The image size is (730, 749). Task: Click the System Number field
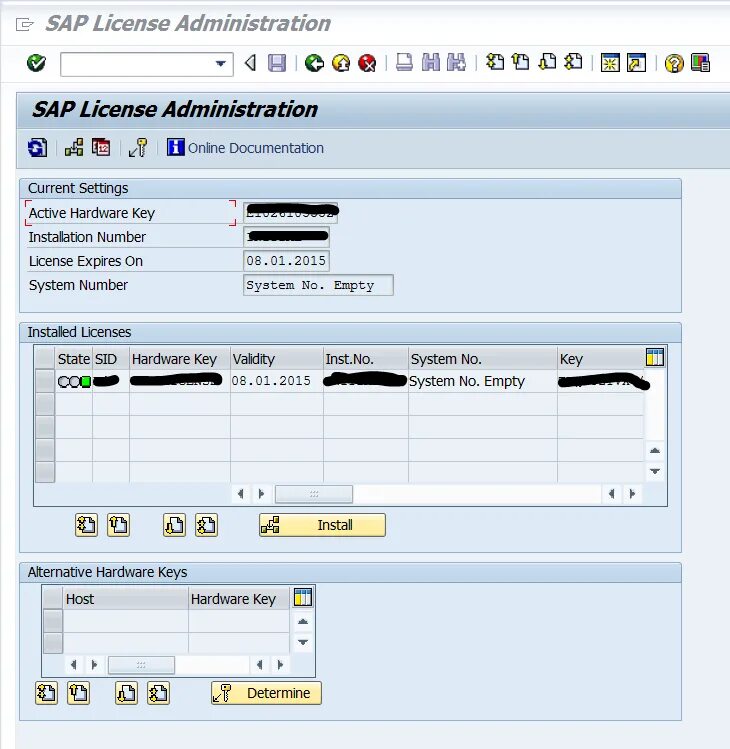click(318, 285)
